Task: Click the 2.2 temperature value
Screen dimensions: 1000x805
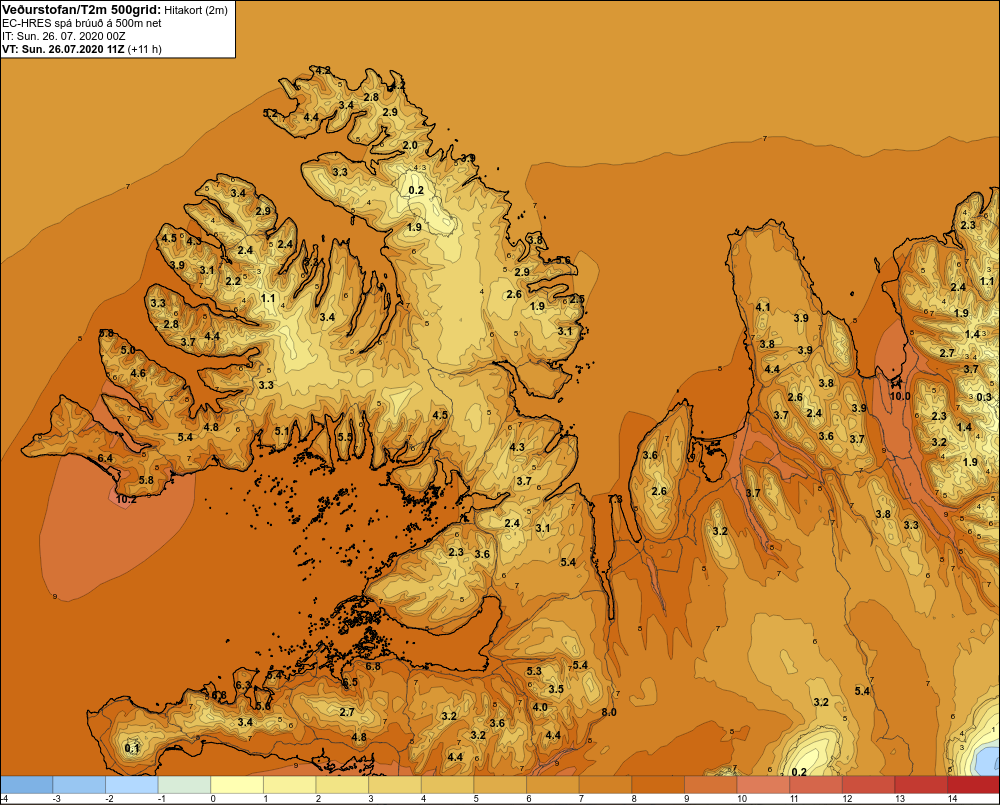Action: (x=233, y=281)
